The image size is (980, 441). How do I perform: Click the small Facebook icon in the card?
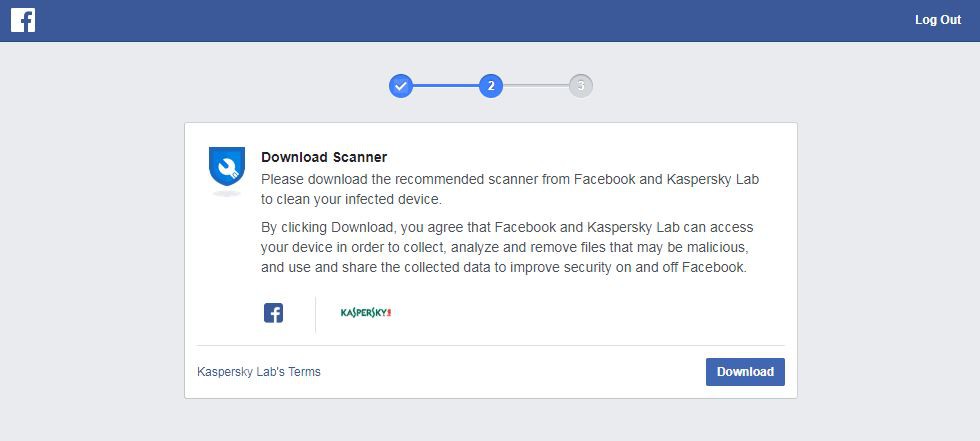(x=273, y=313)
